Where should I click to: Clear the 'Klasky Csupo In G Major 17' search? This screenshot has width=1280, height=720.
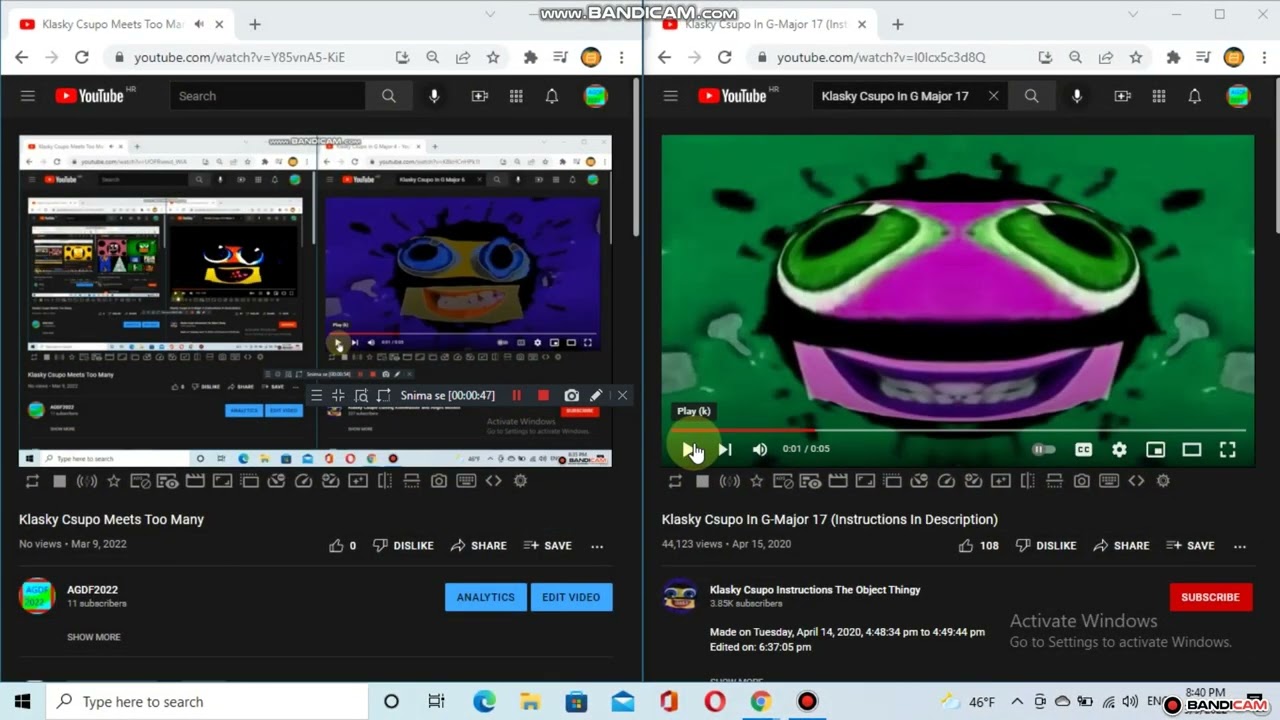[993, 96]
